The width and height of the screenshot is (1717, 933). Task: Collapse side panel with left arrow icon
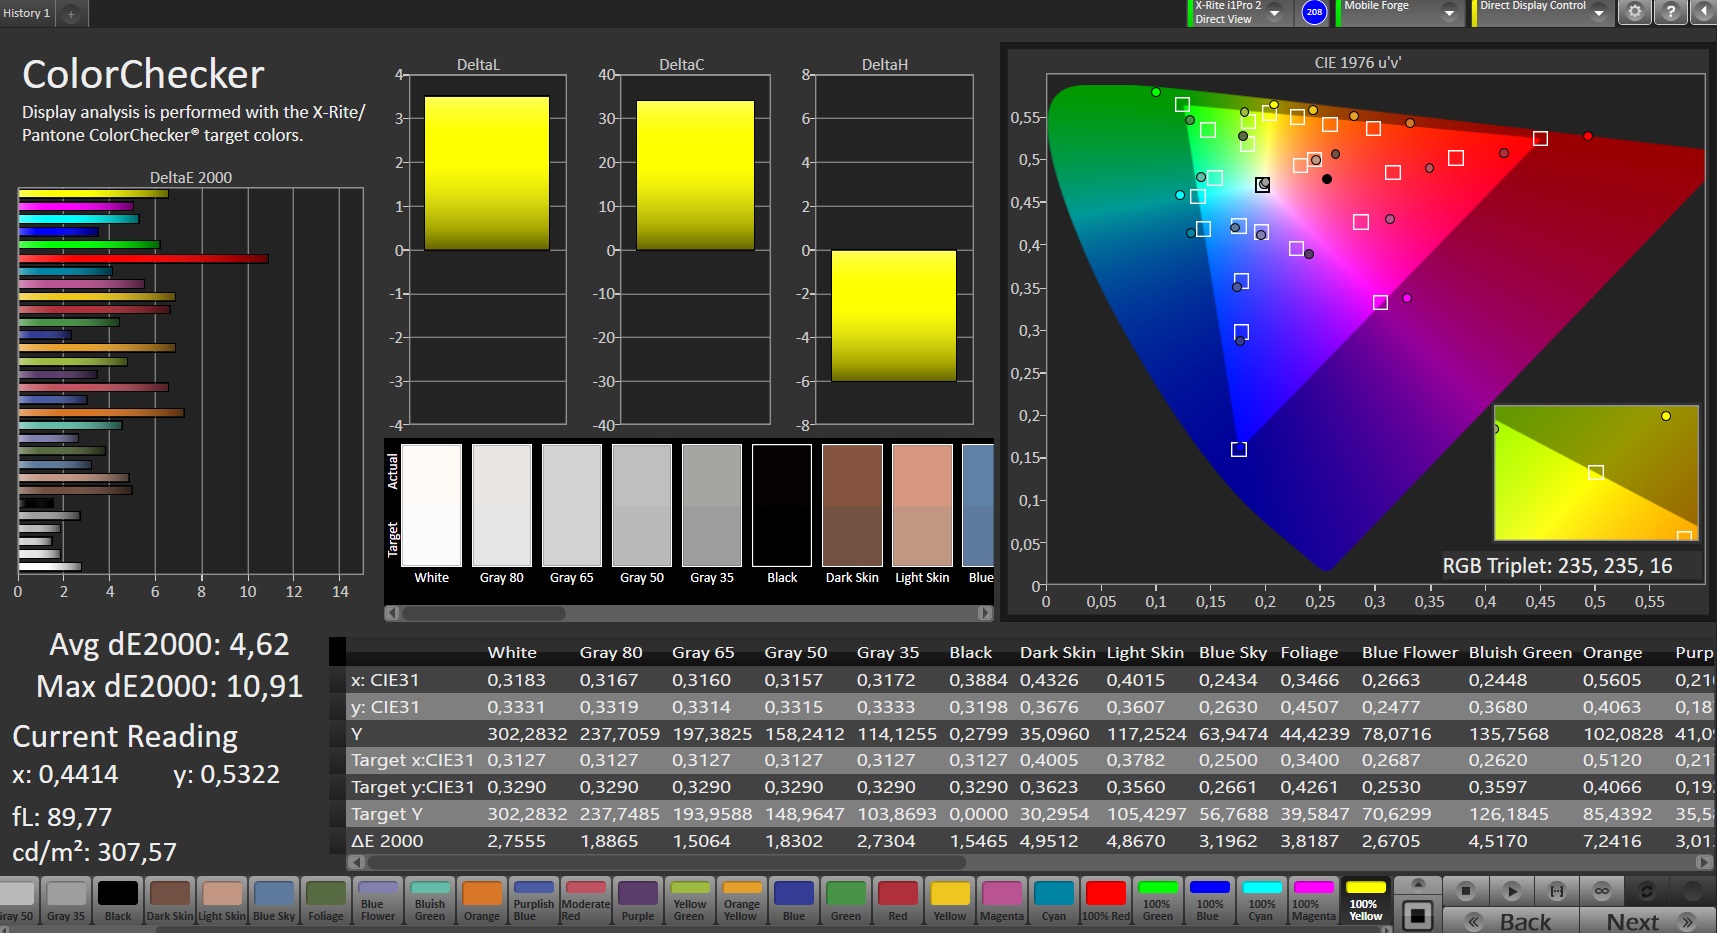click(x=1704, y=12)
